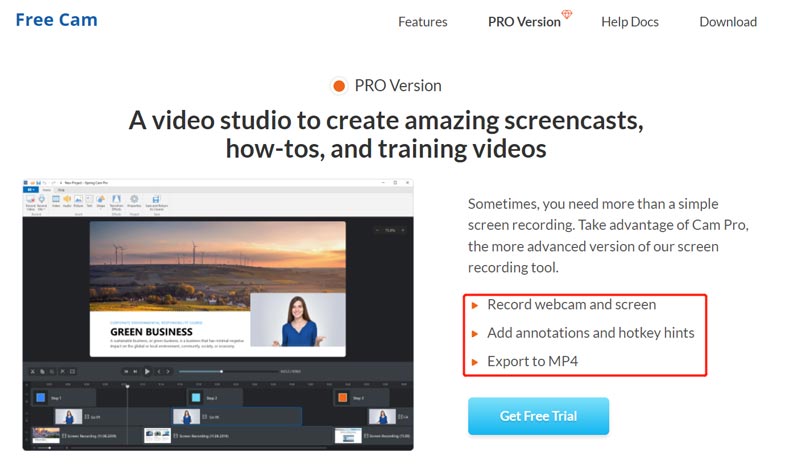Jump to next clip in playback controls
The width and height of the screenshot is (800, 467).
pyautogui.click(x=136, y=372)
